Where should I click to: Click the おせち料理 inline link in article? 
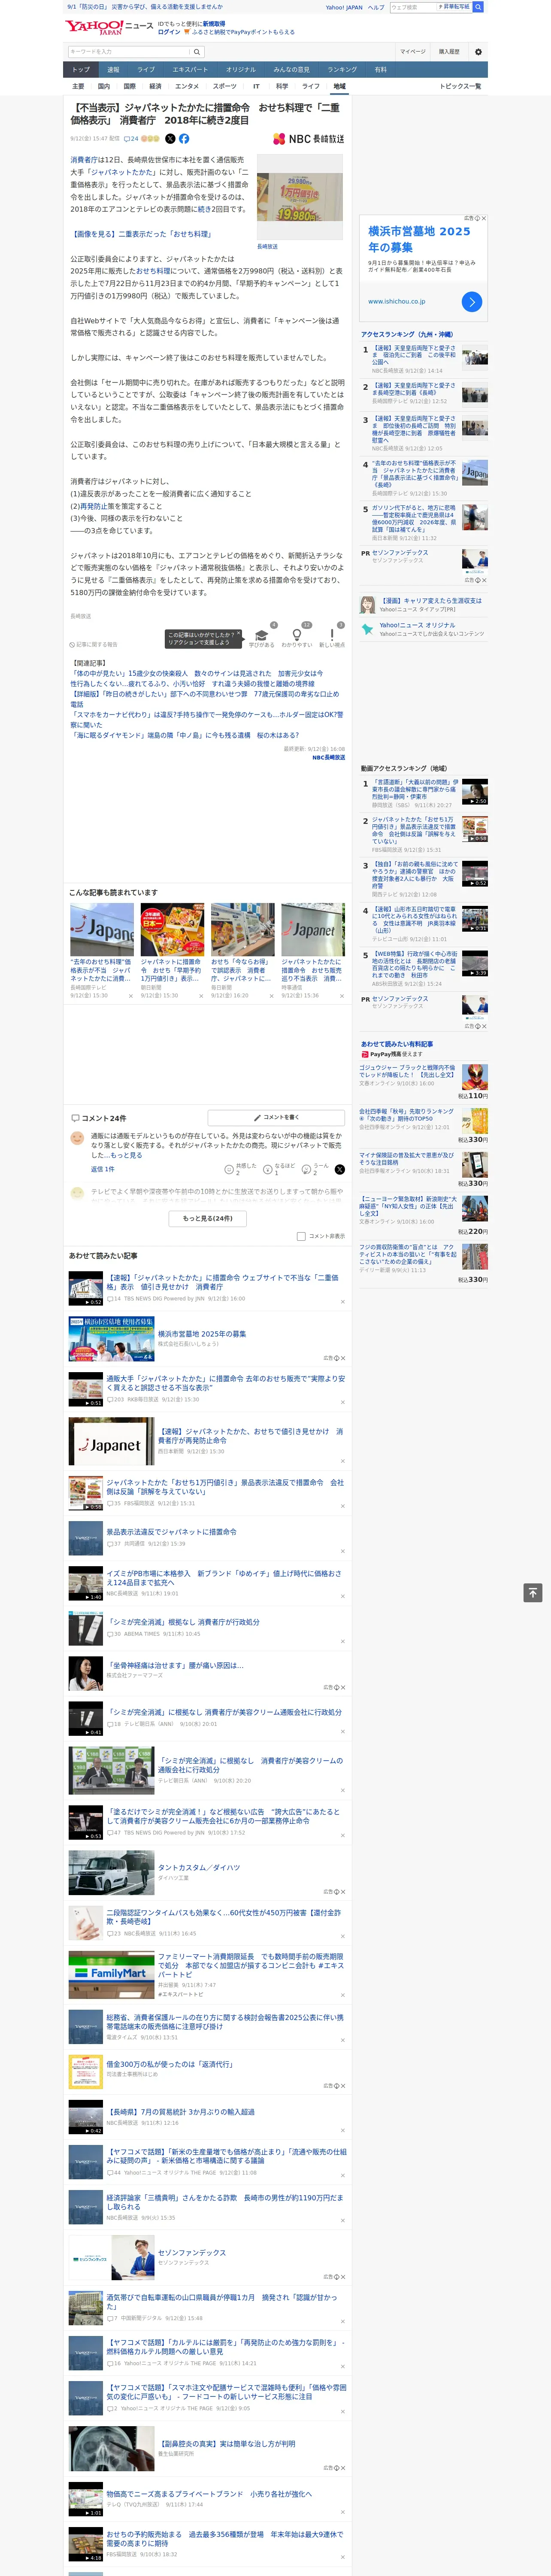(154, 271)
